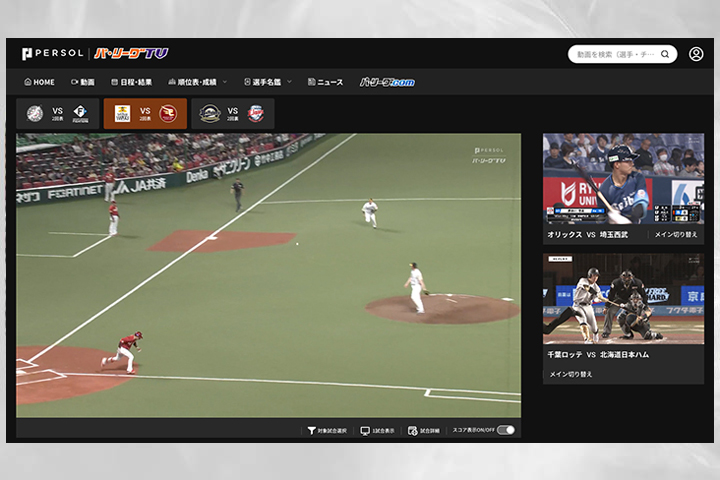This screenshot has height=480, width=720.
Task: Click the HOME house icon
Action: point(28,82)
